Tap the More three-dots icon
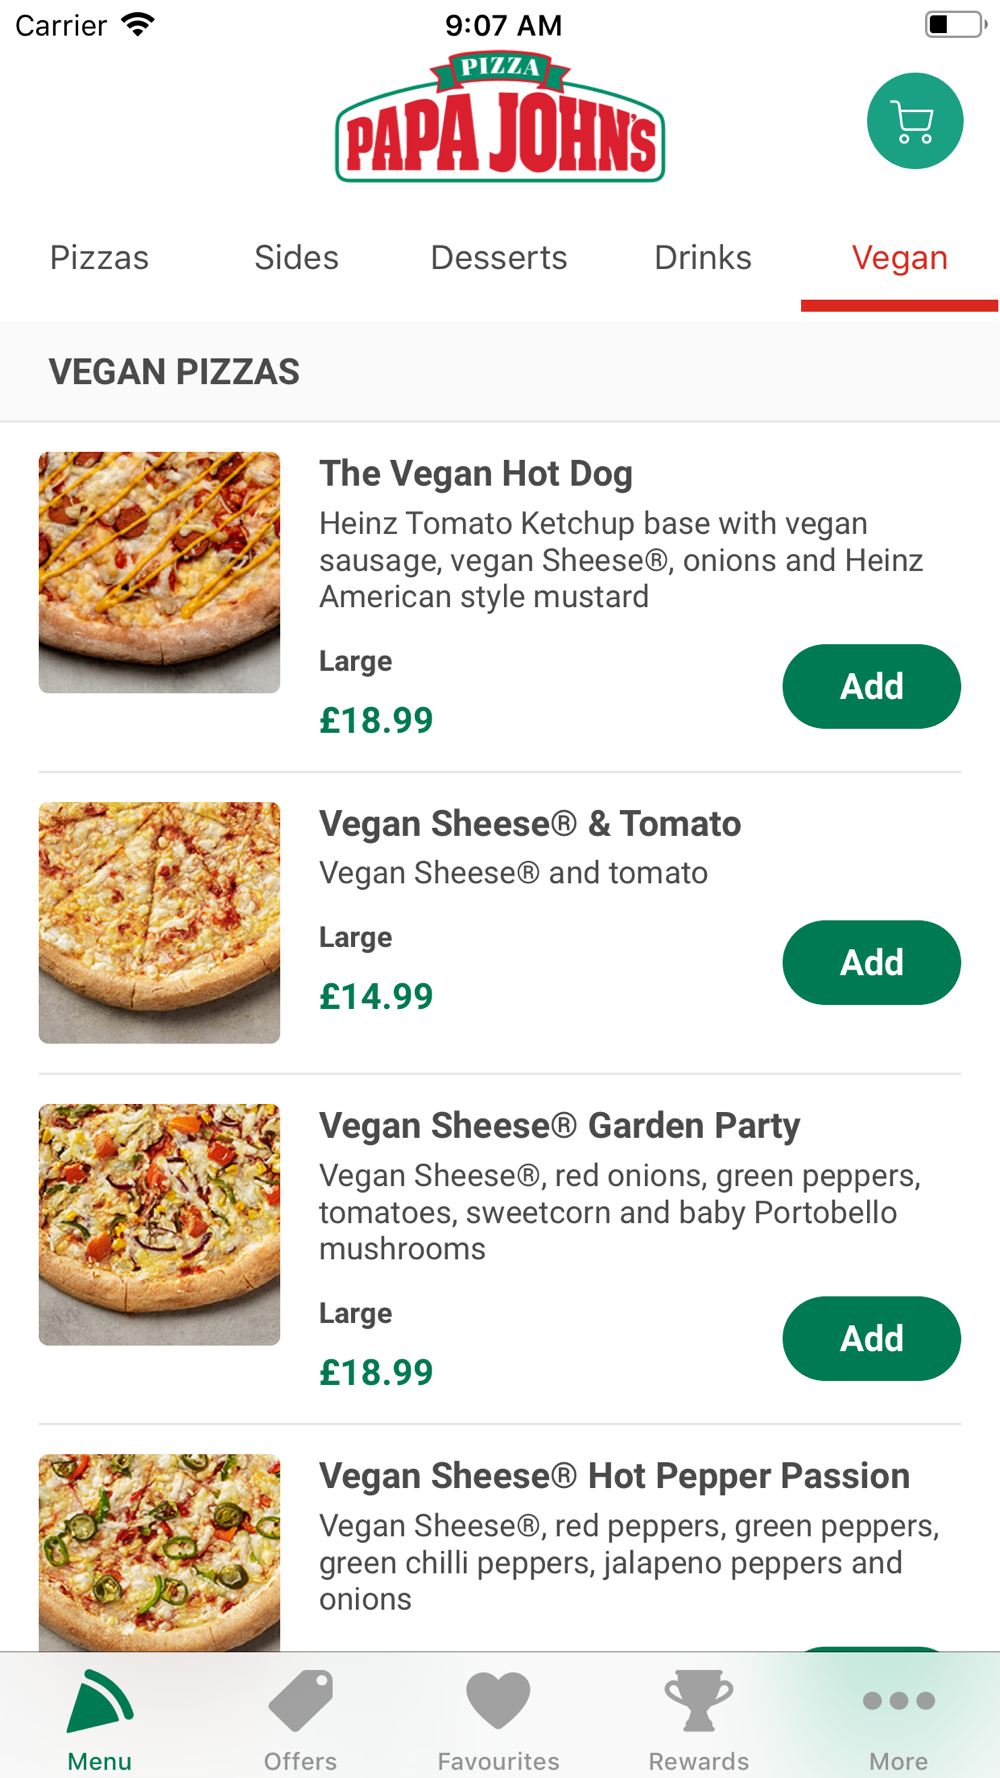Screen dimensions: 1000x1778 point(898,1701)
